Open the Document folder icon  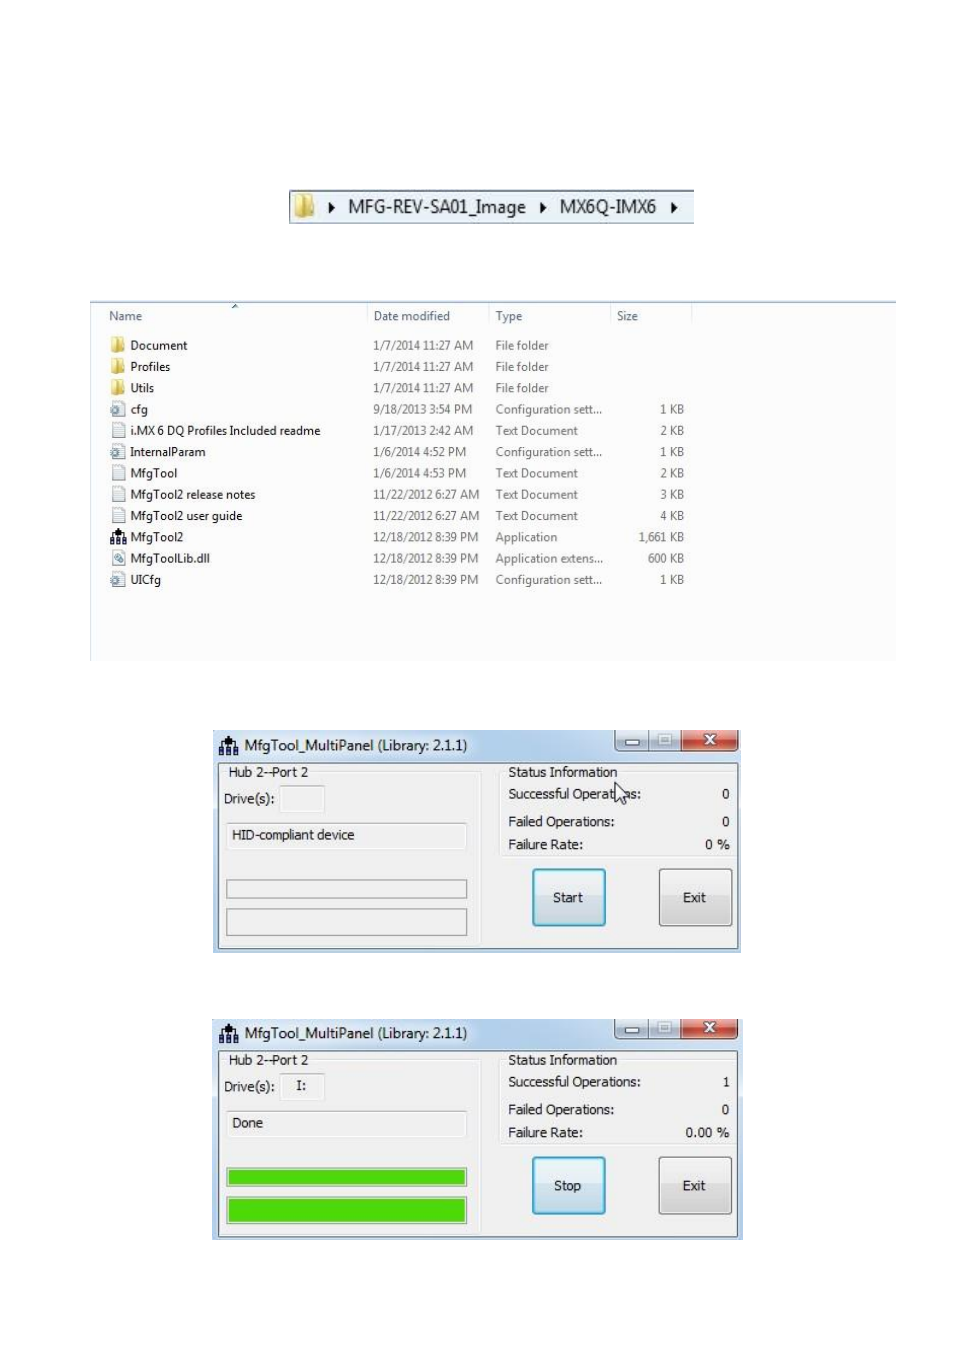point(118,345)
